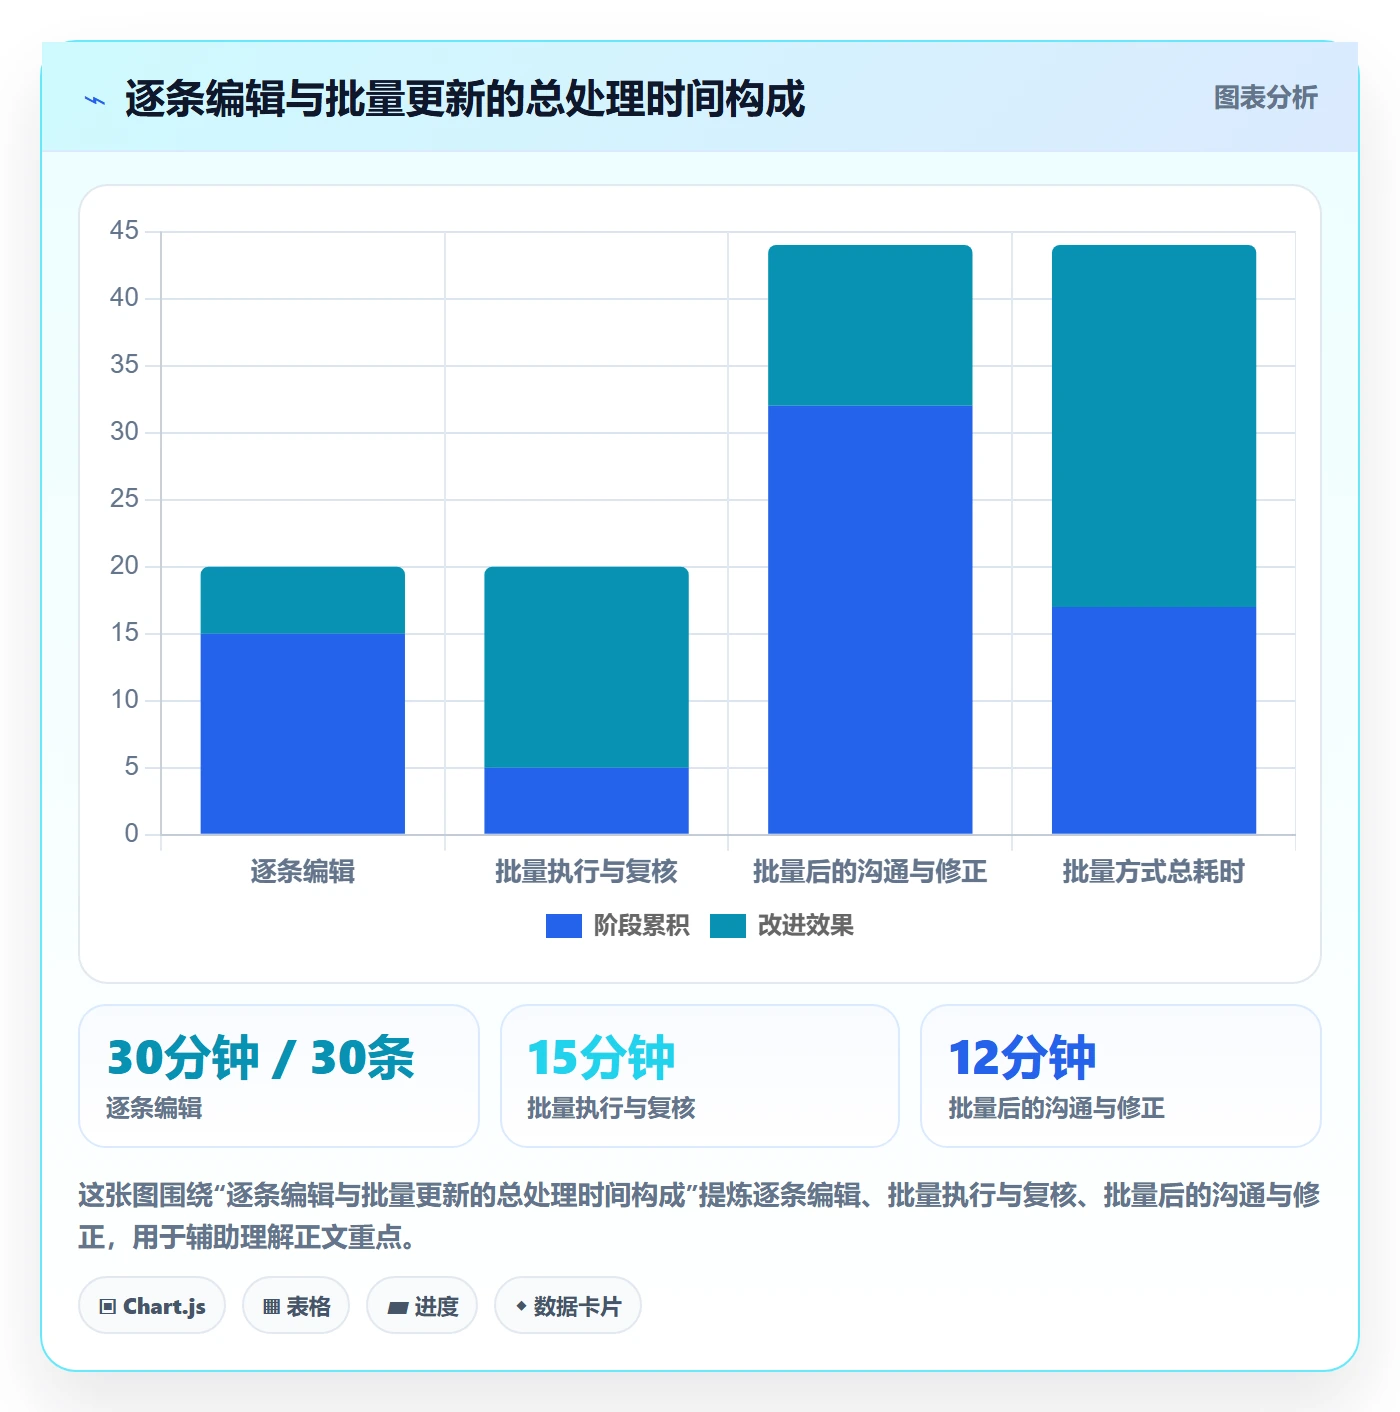Click the 改进效果 legend label
1400x1412 pixels.
805,926
